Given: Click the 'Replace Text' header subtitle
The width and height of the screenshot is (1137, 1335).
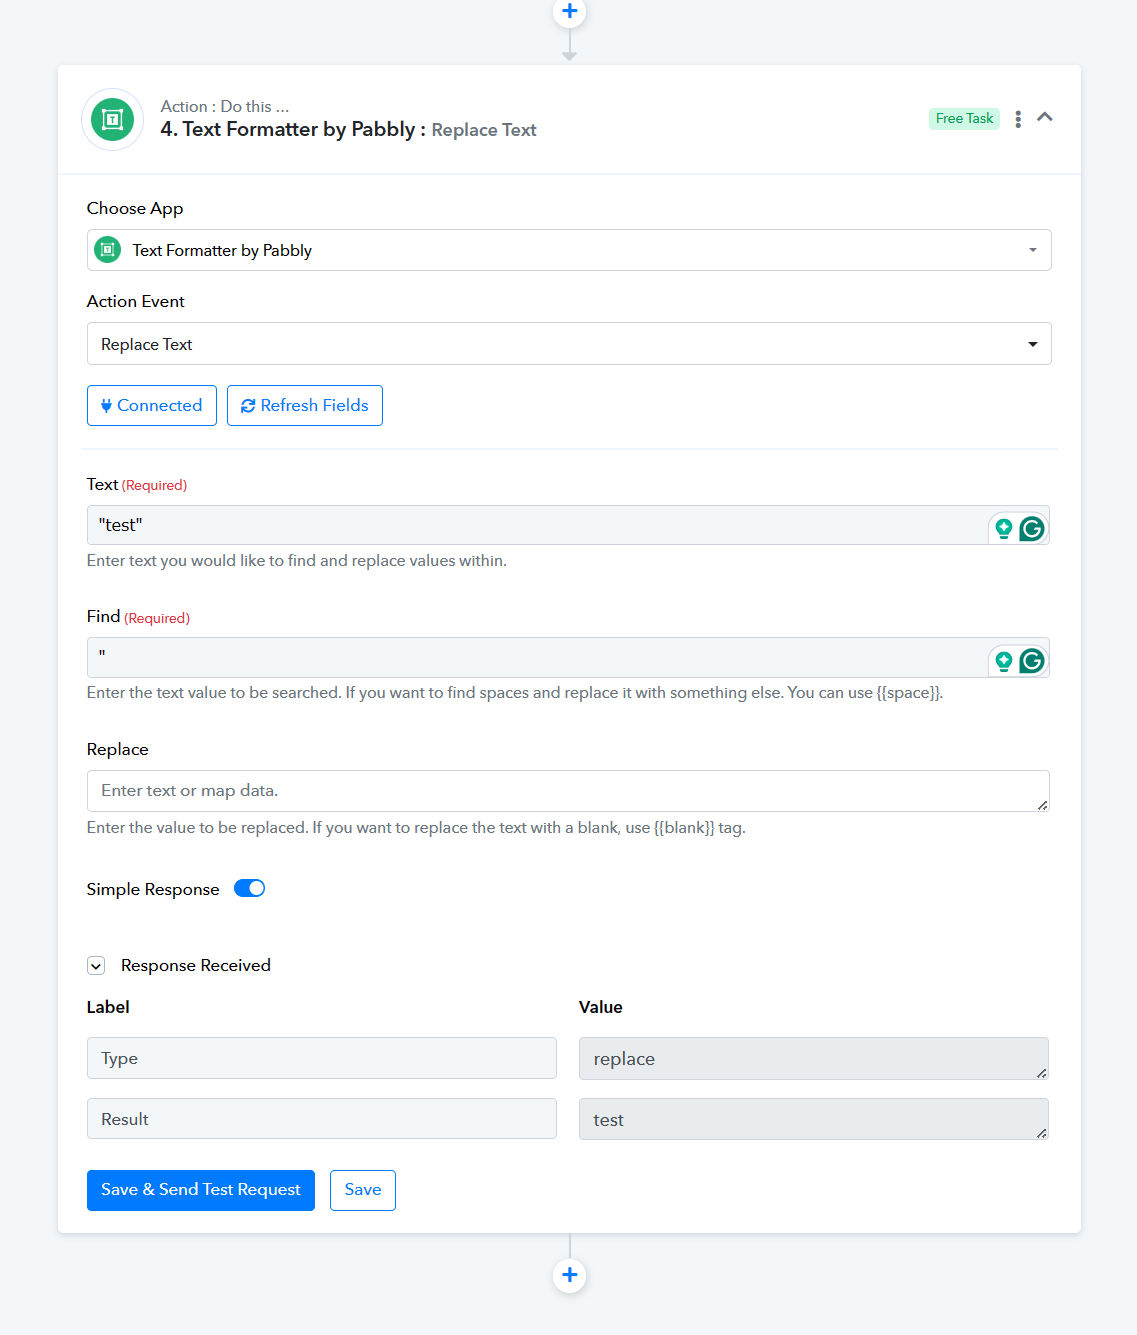Looking at the screenshot, I should (484, 130).
